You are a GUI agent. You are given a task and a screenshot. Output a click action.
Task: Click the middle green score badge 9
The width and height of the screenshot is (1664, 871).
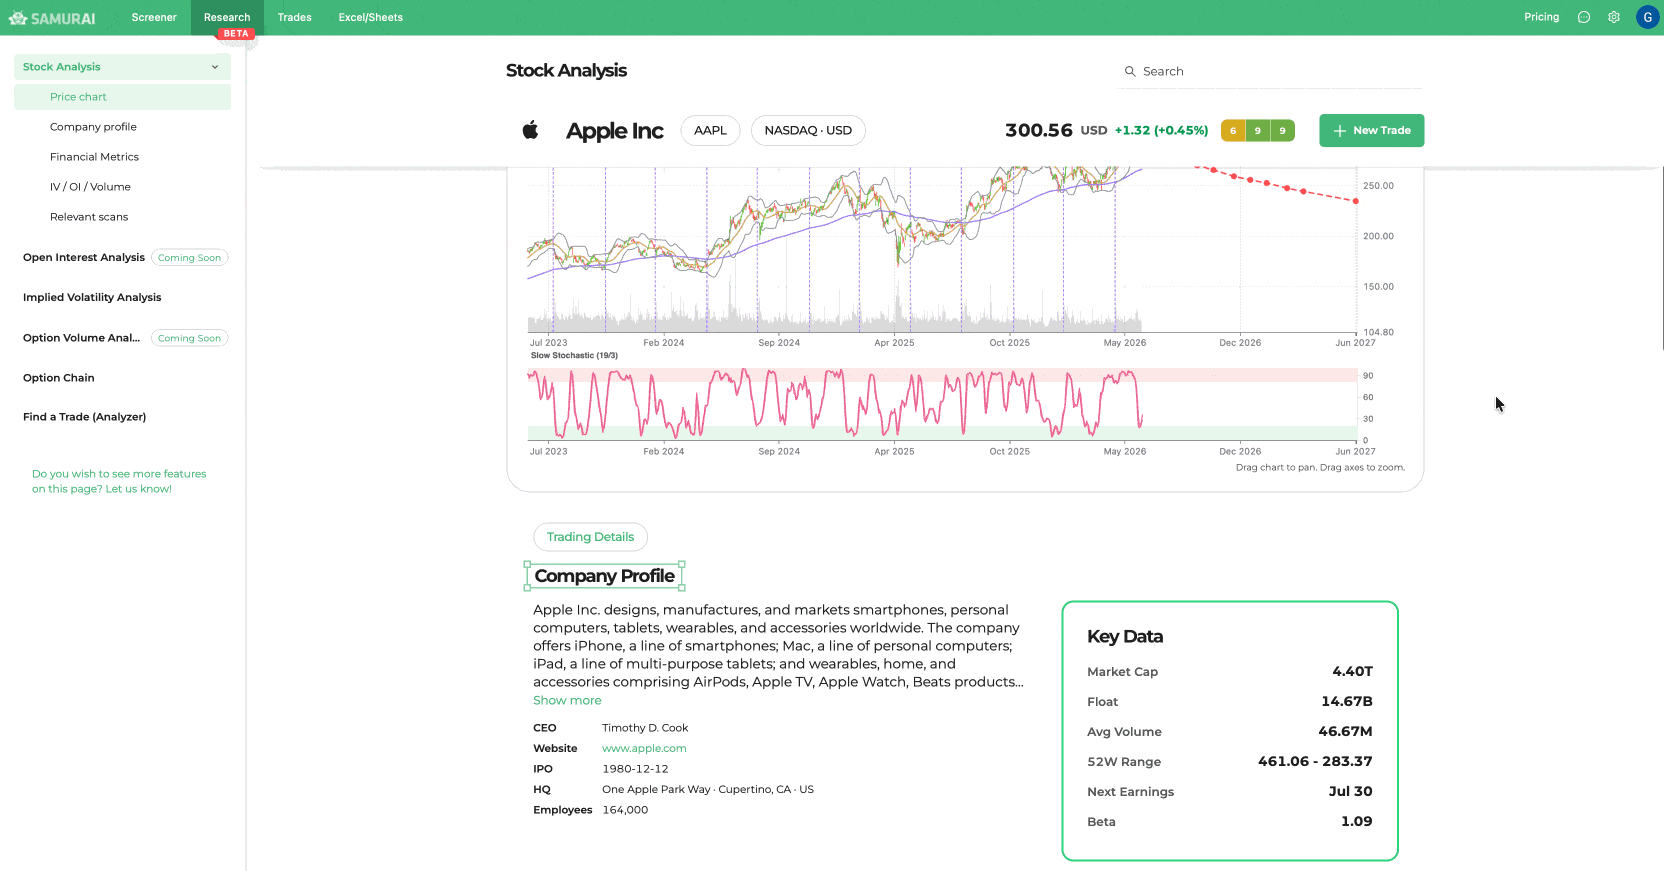[x=1258, y=130]
